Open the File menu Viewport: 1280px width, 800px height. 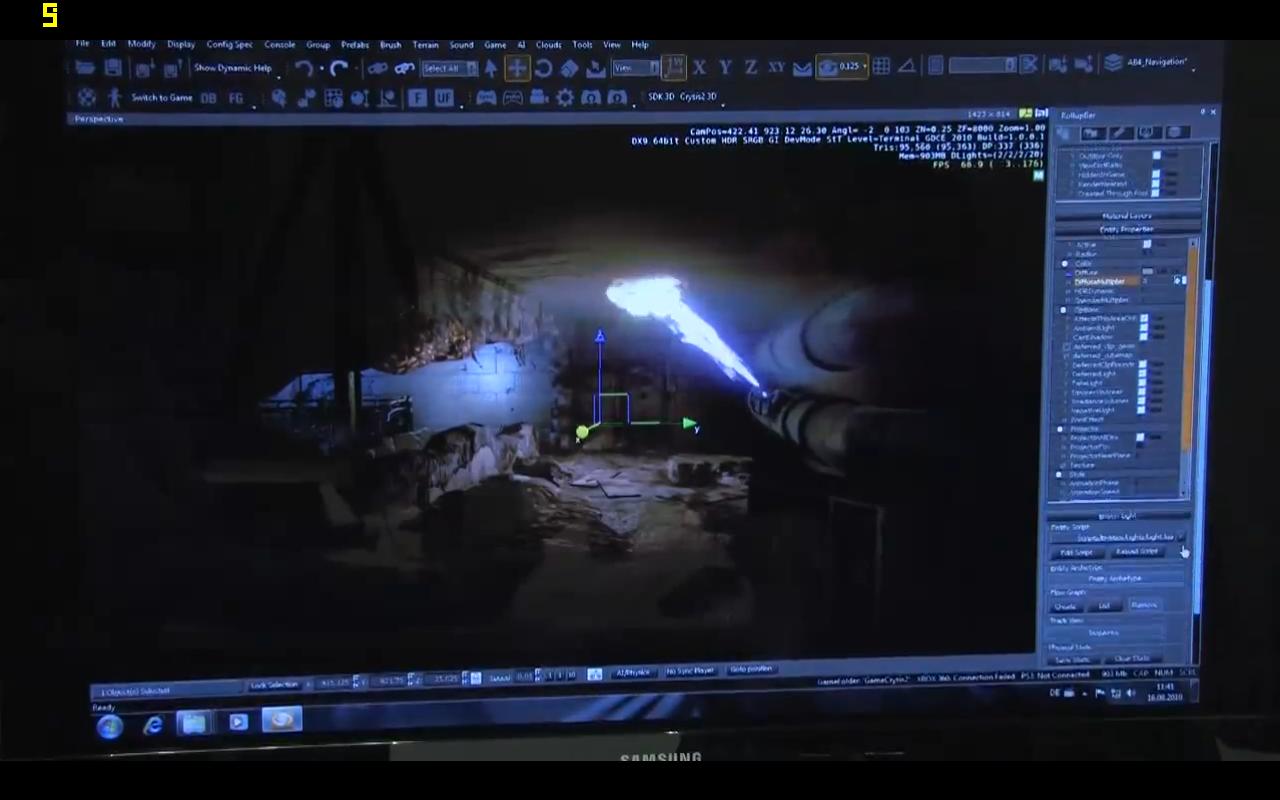[x=82, y=44]
